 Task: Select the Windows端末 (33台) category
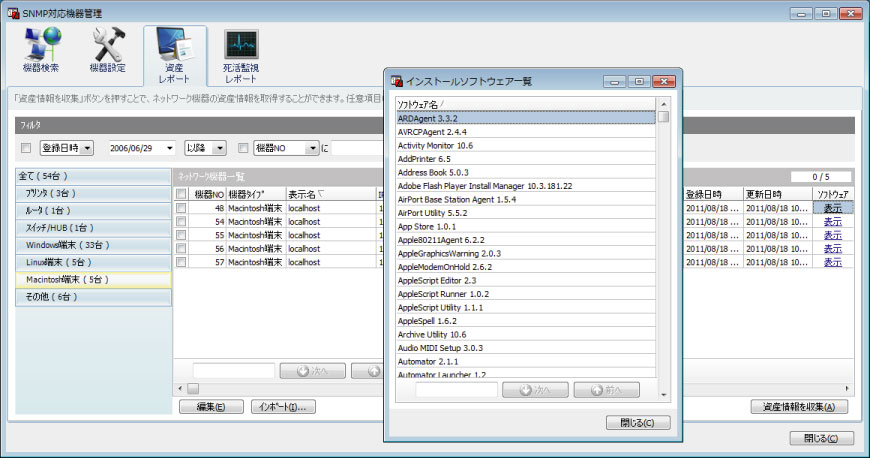point(93,245)
